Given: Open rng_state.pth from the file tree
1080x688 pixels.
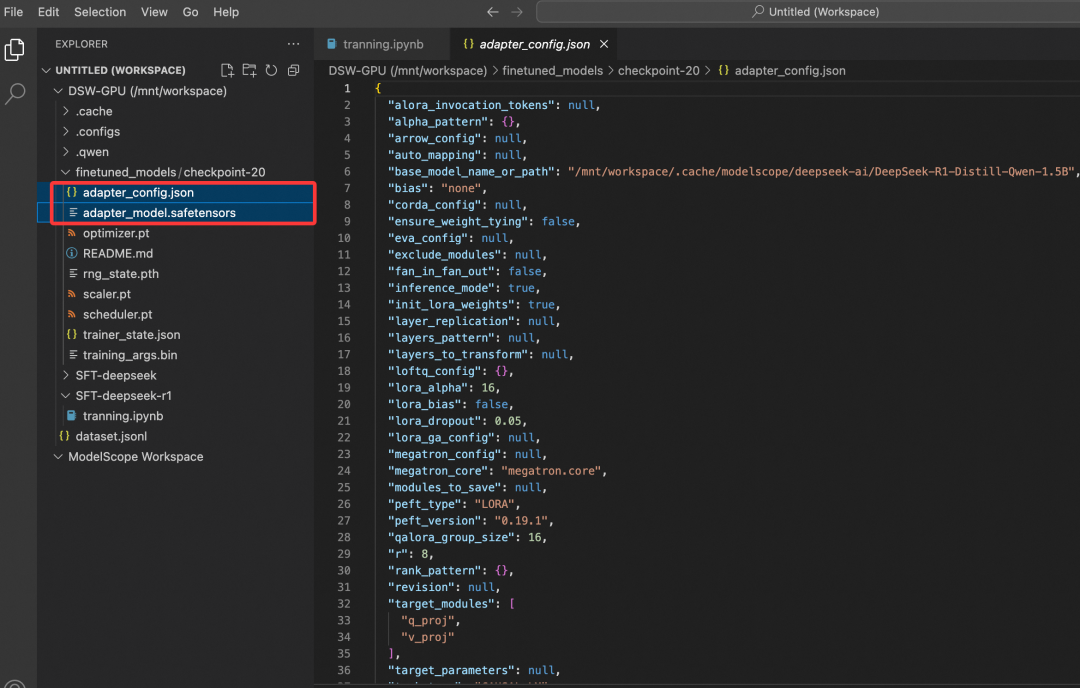Looking at the screenshot, I should 121,273.
